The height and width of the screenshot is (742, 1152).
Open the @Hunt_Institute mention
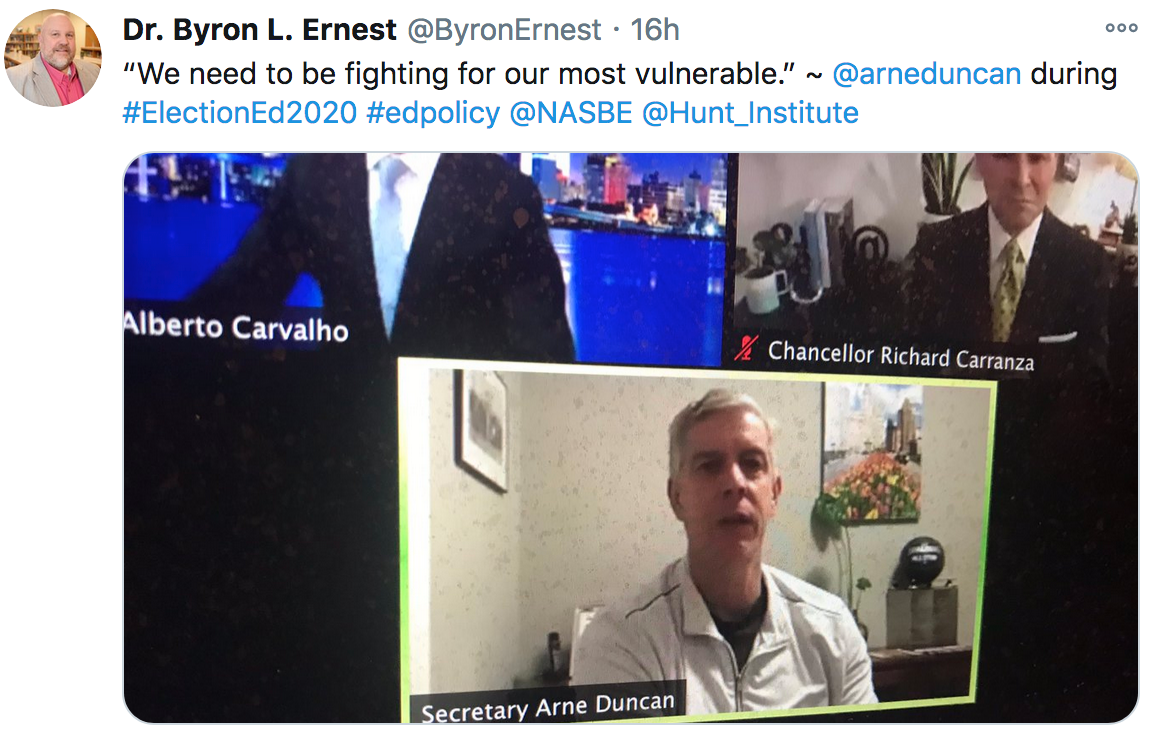[750, 113]
